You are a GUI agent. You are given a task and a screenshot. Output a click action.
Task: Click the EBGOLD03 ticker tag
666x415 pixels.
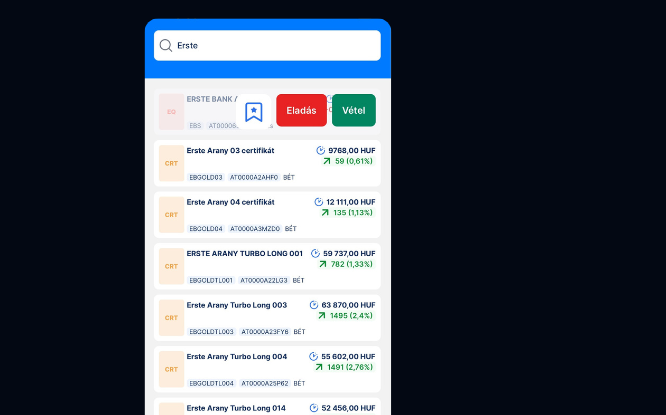(206, 177)
